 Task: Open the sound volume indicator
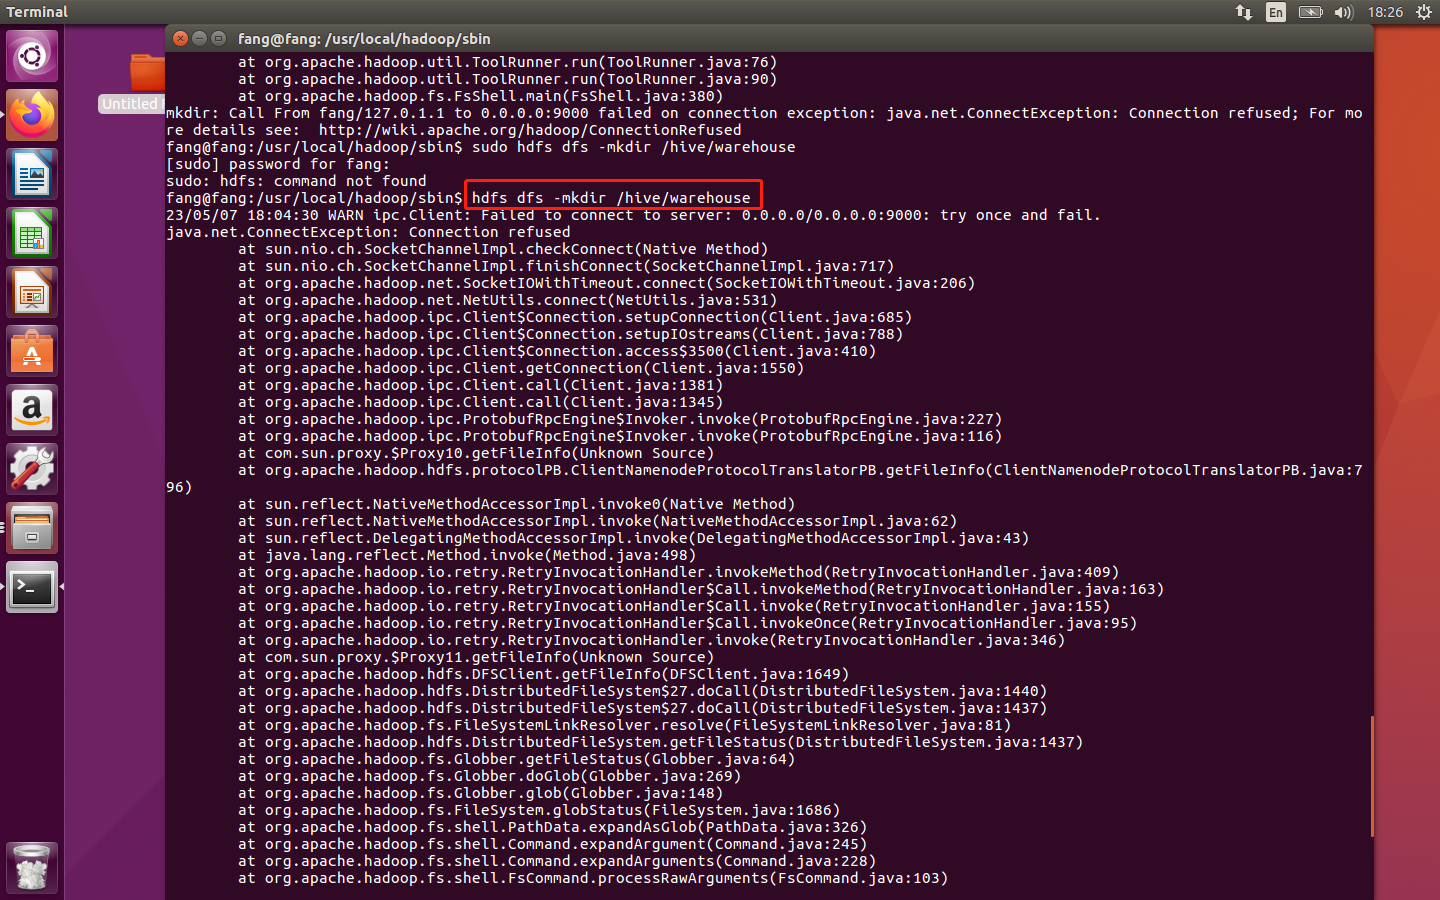[1344, 12]
